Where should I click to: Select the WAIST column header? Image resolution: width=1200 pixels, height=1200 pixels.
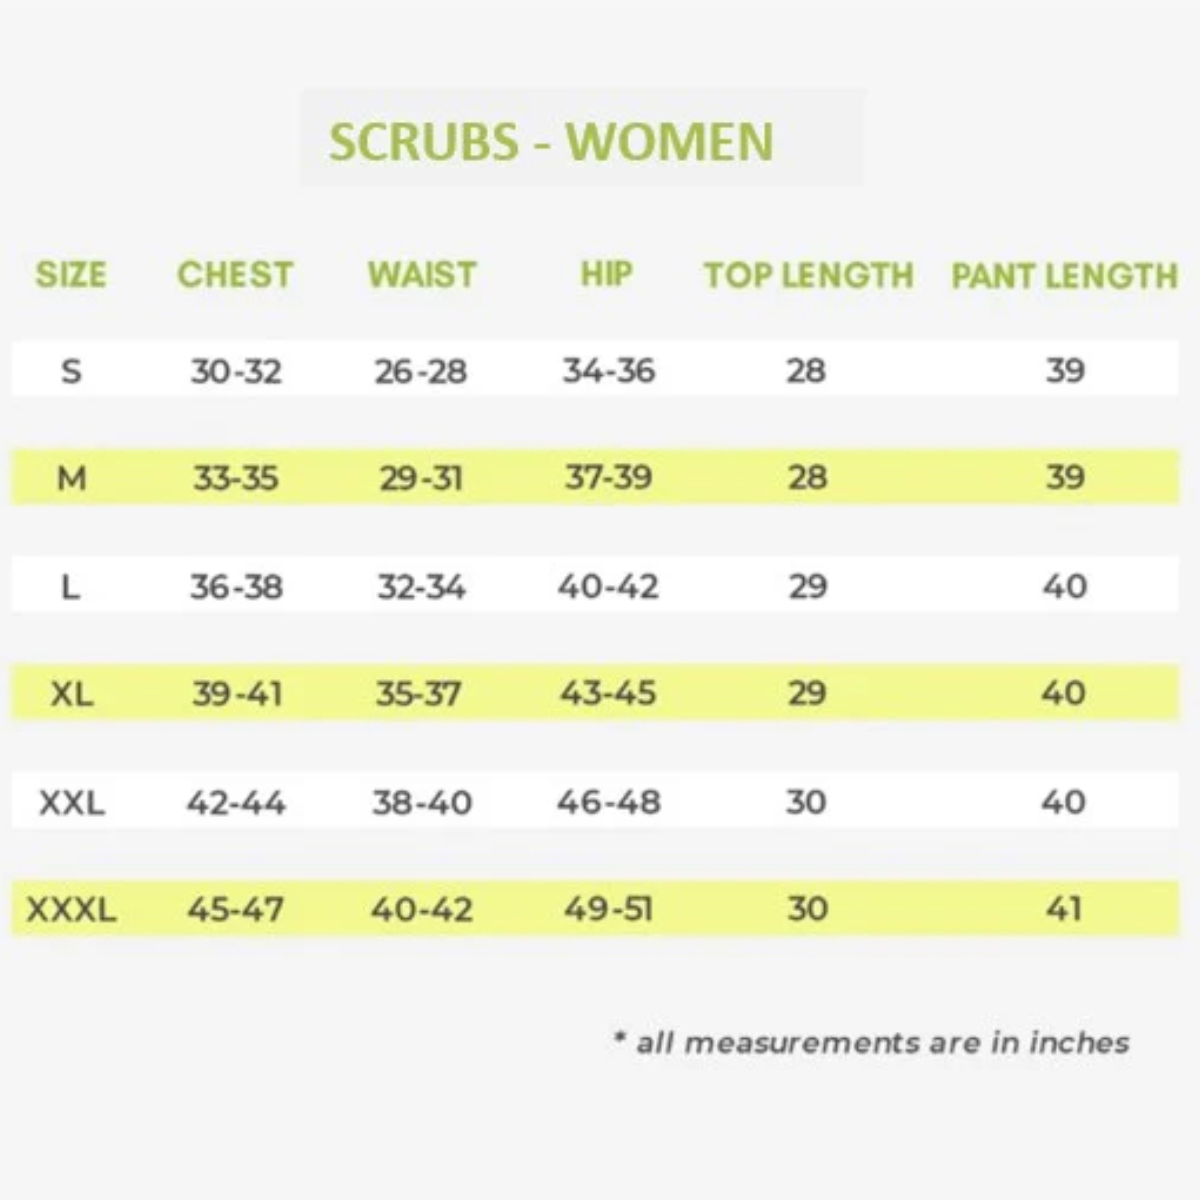pos(422,275)
